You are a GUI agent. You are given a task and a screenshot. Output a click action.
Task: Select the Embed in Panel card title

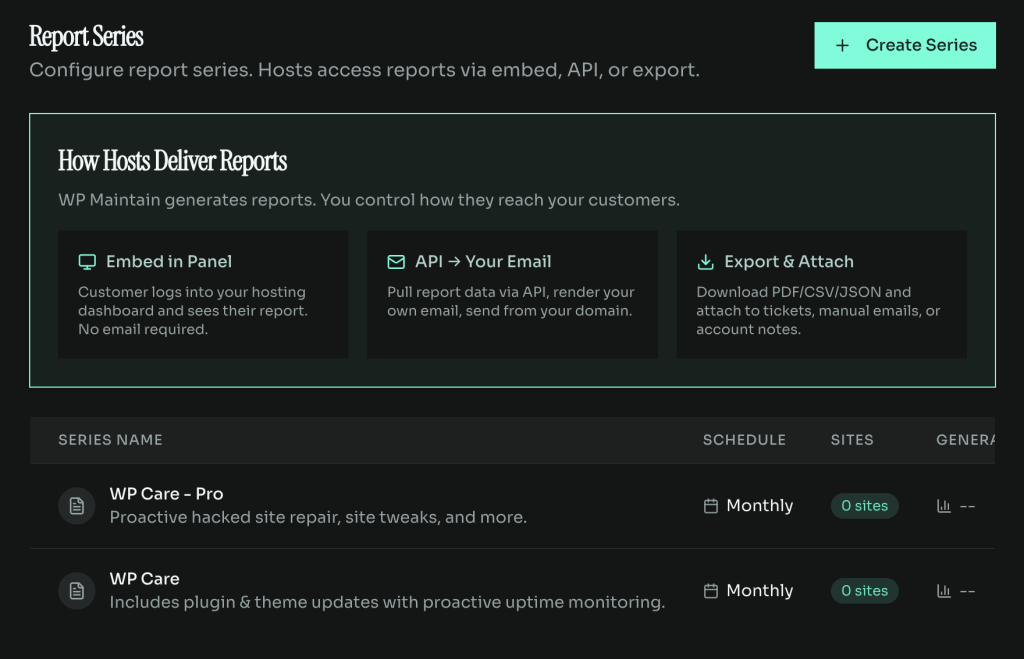pos(168,262)
